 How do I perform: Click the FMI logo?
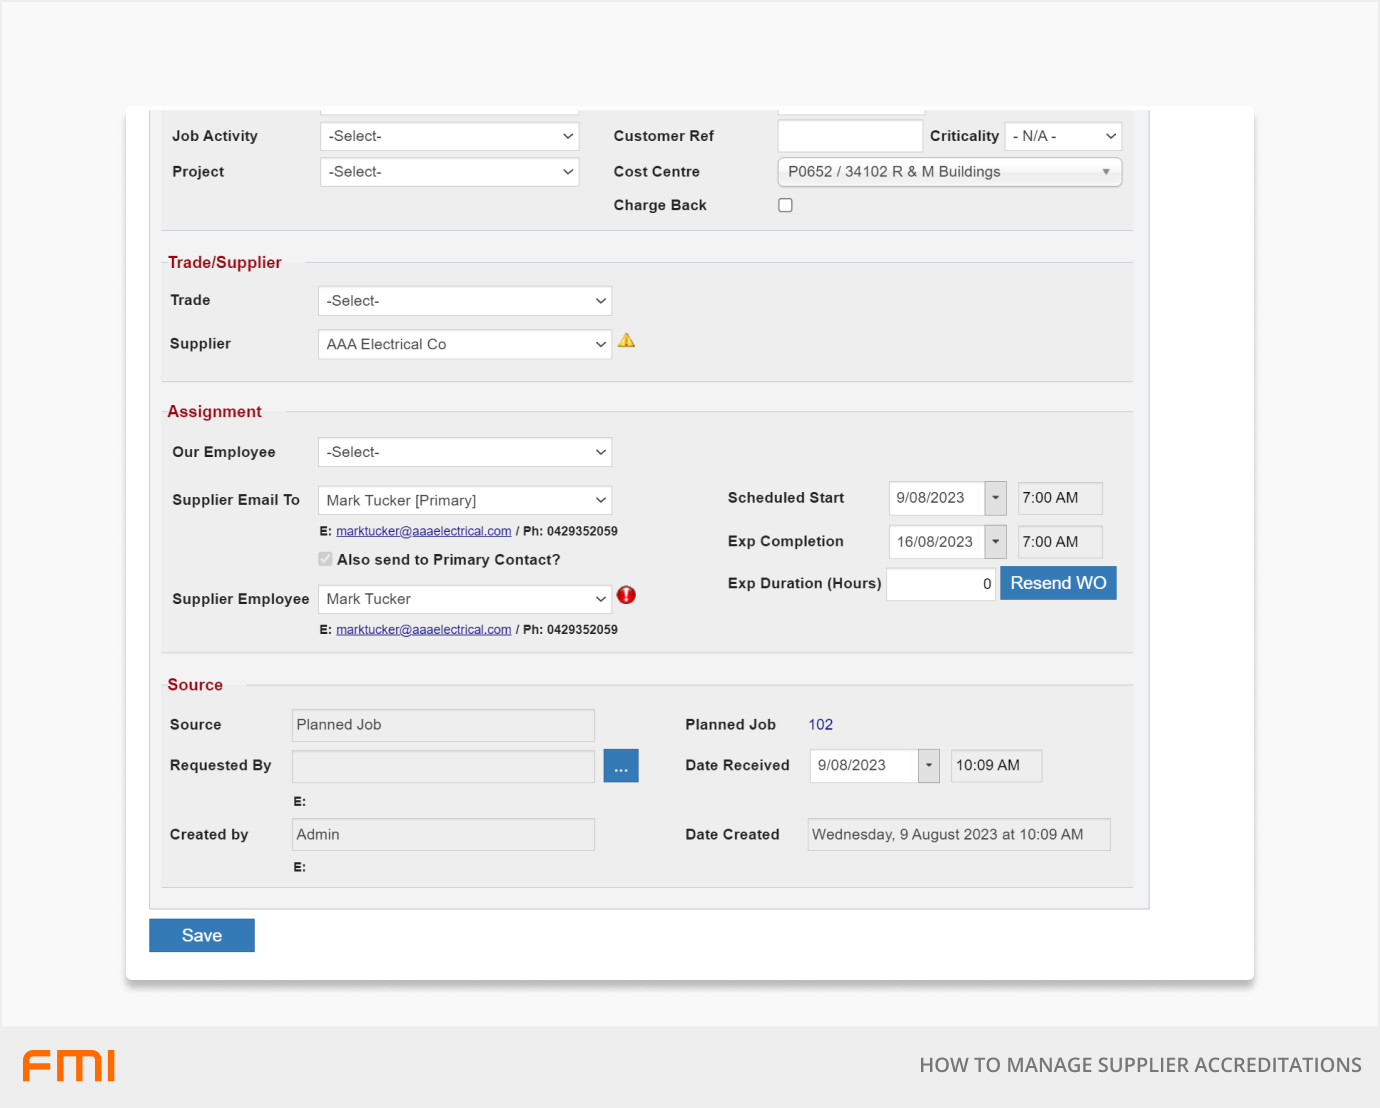(x=69, y=1065)
